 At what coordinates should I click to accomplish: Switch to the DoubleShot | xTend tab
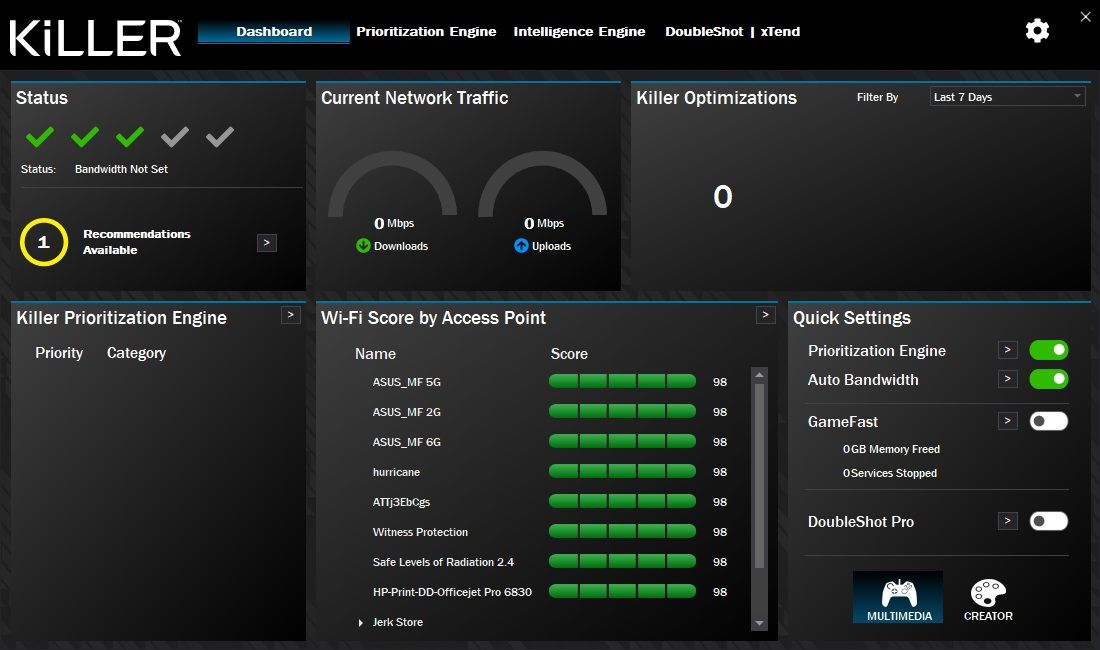click(732, 32)
